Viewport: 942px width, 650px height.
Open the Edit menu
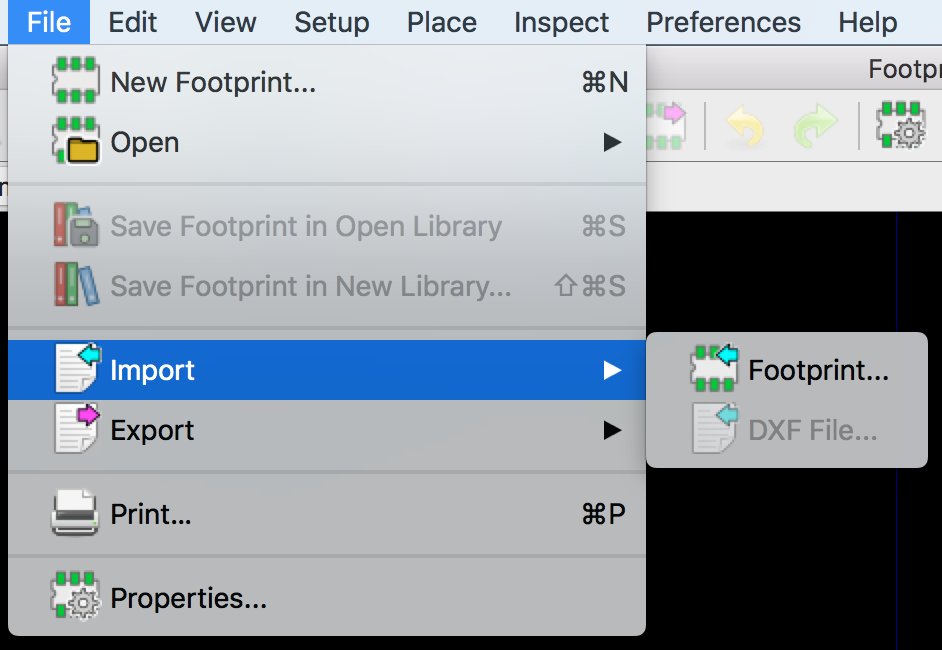[133, 22]
